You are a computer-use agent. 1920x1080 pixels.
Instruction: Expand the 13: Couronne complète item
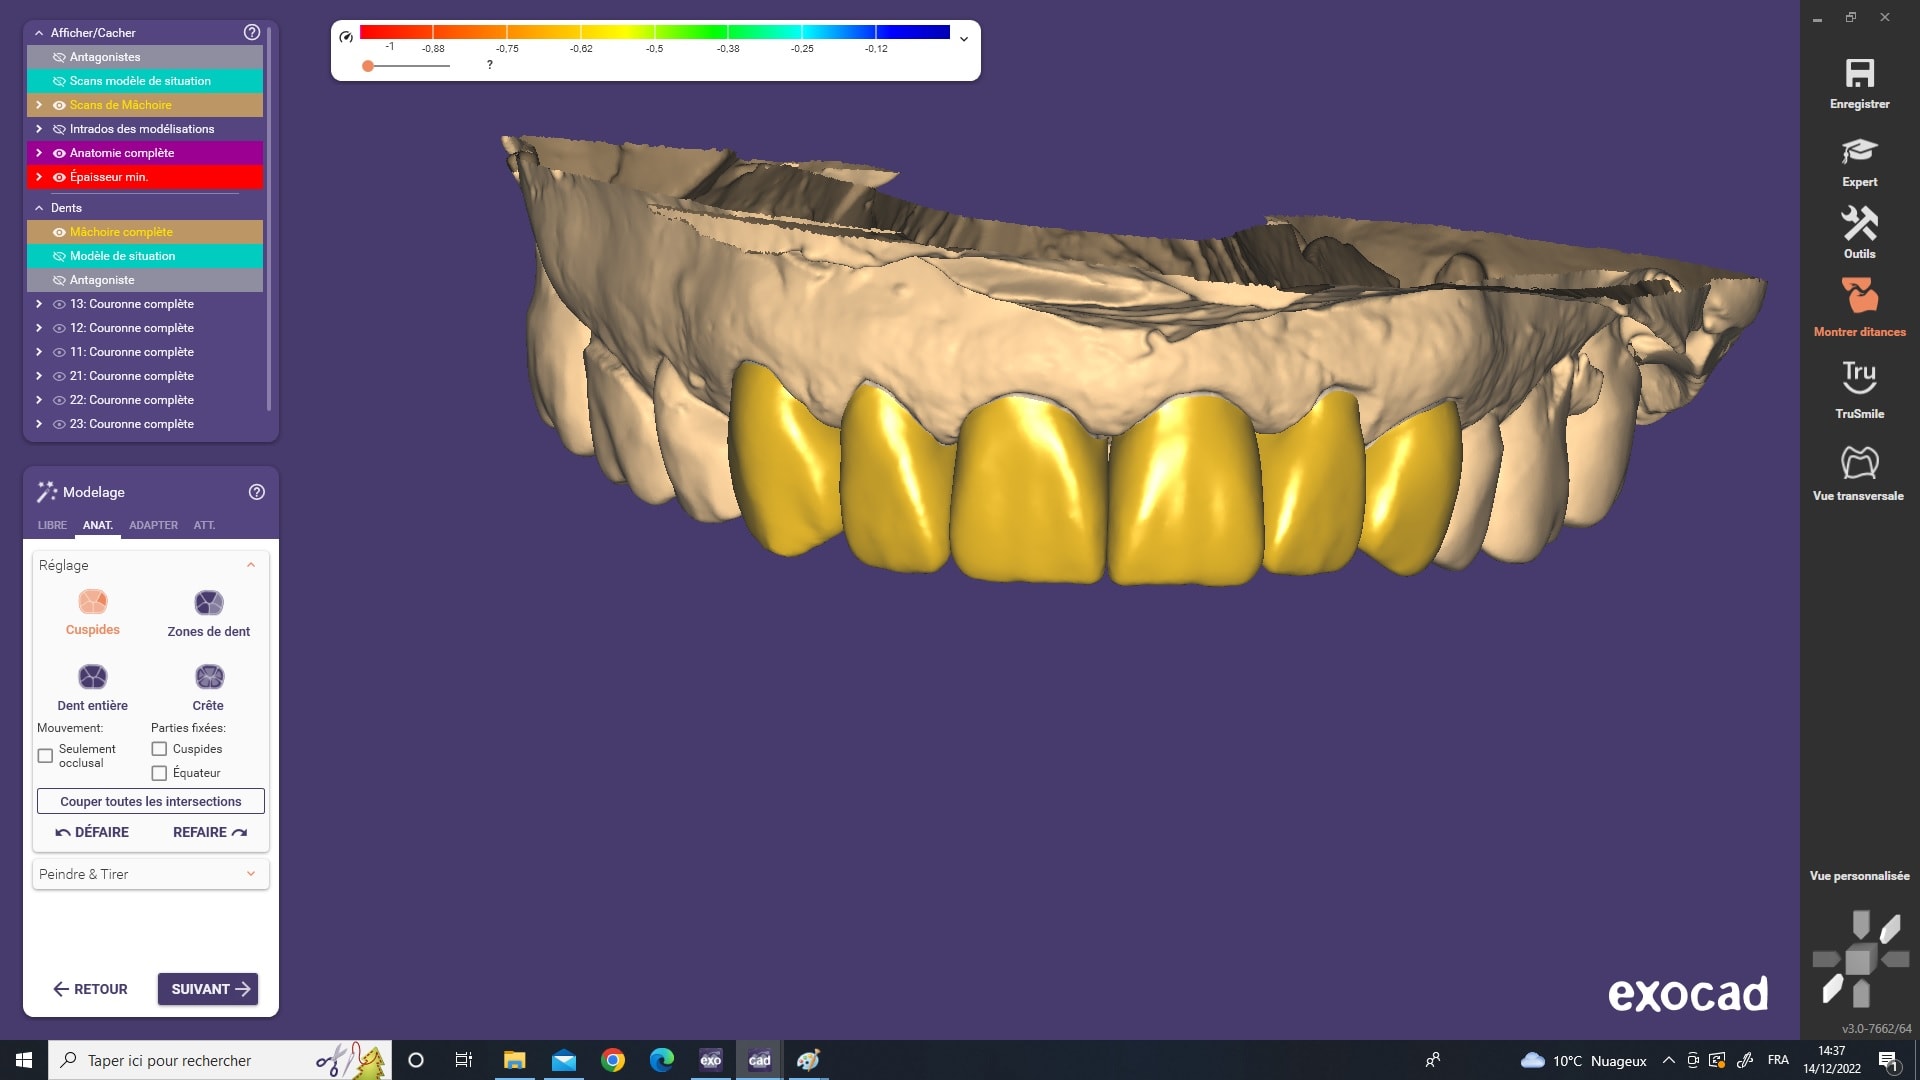point(39,304)
